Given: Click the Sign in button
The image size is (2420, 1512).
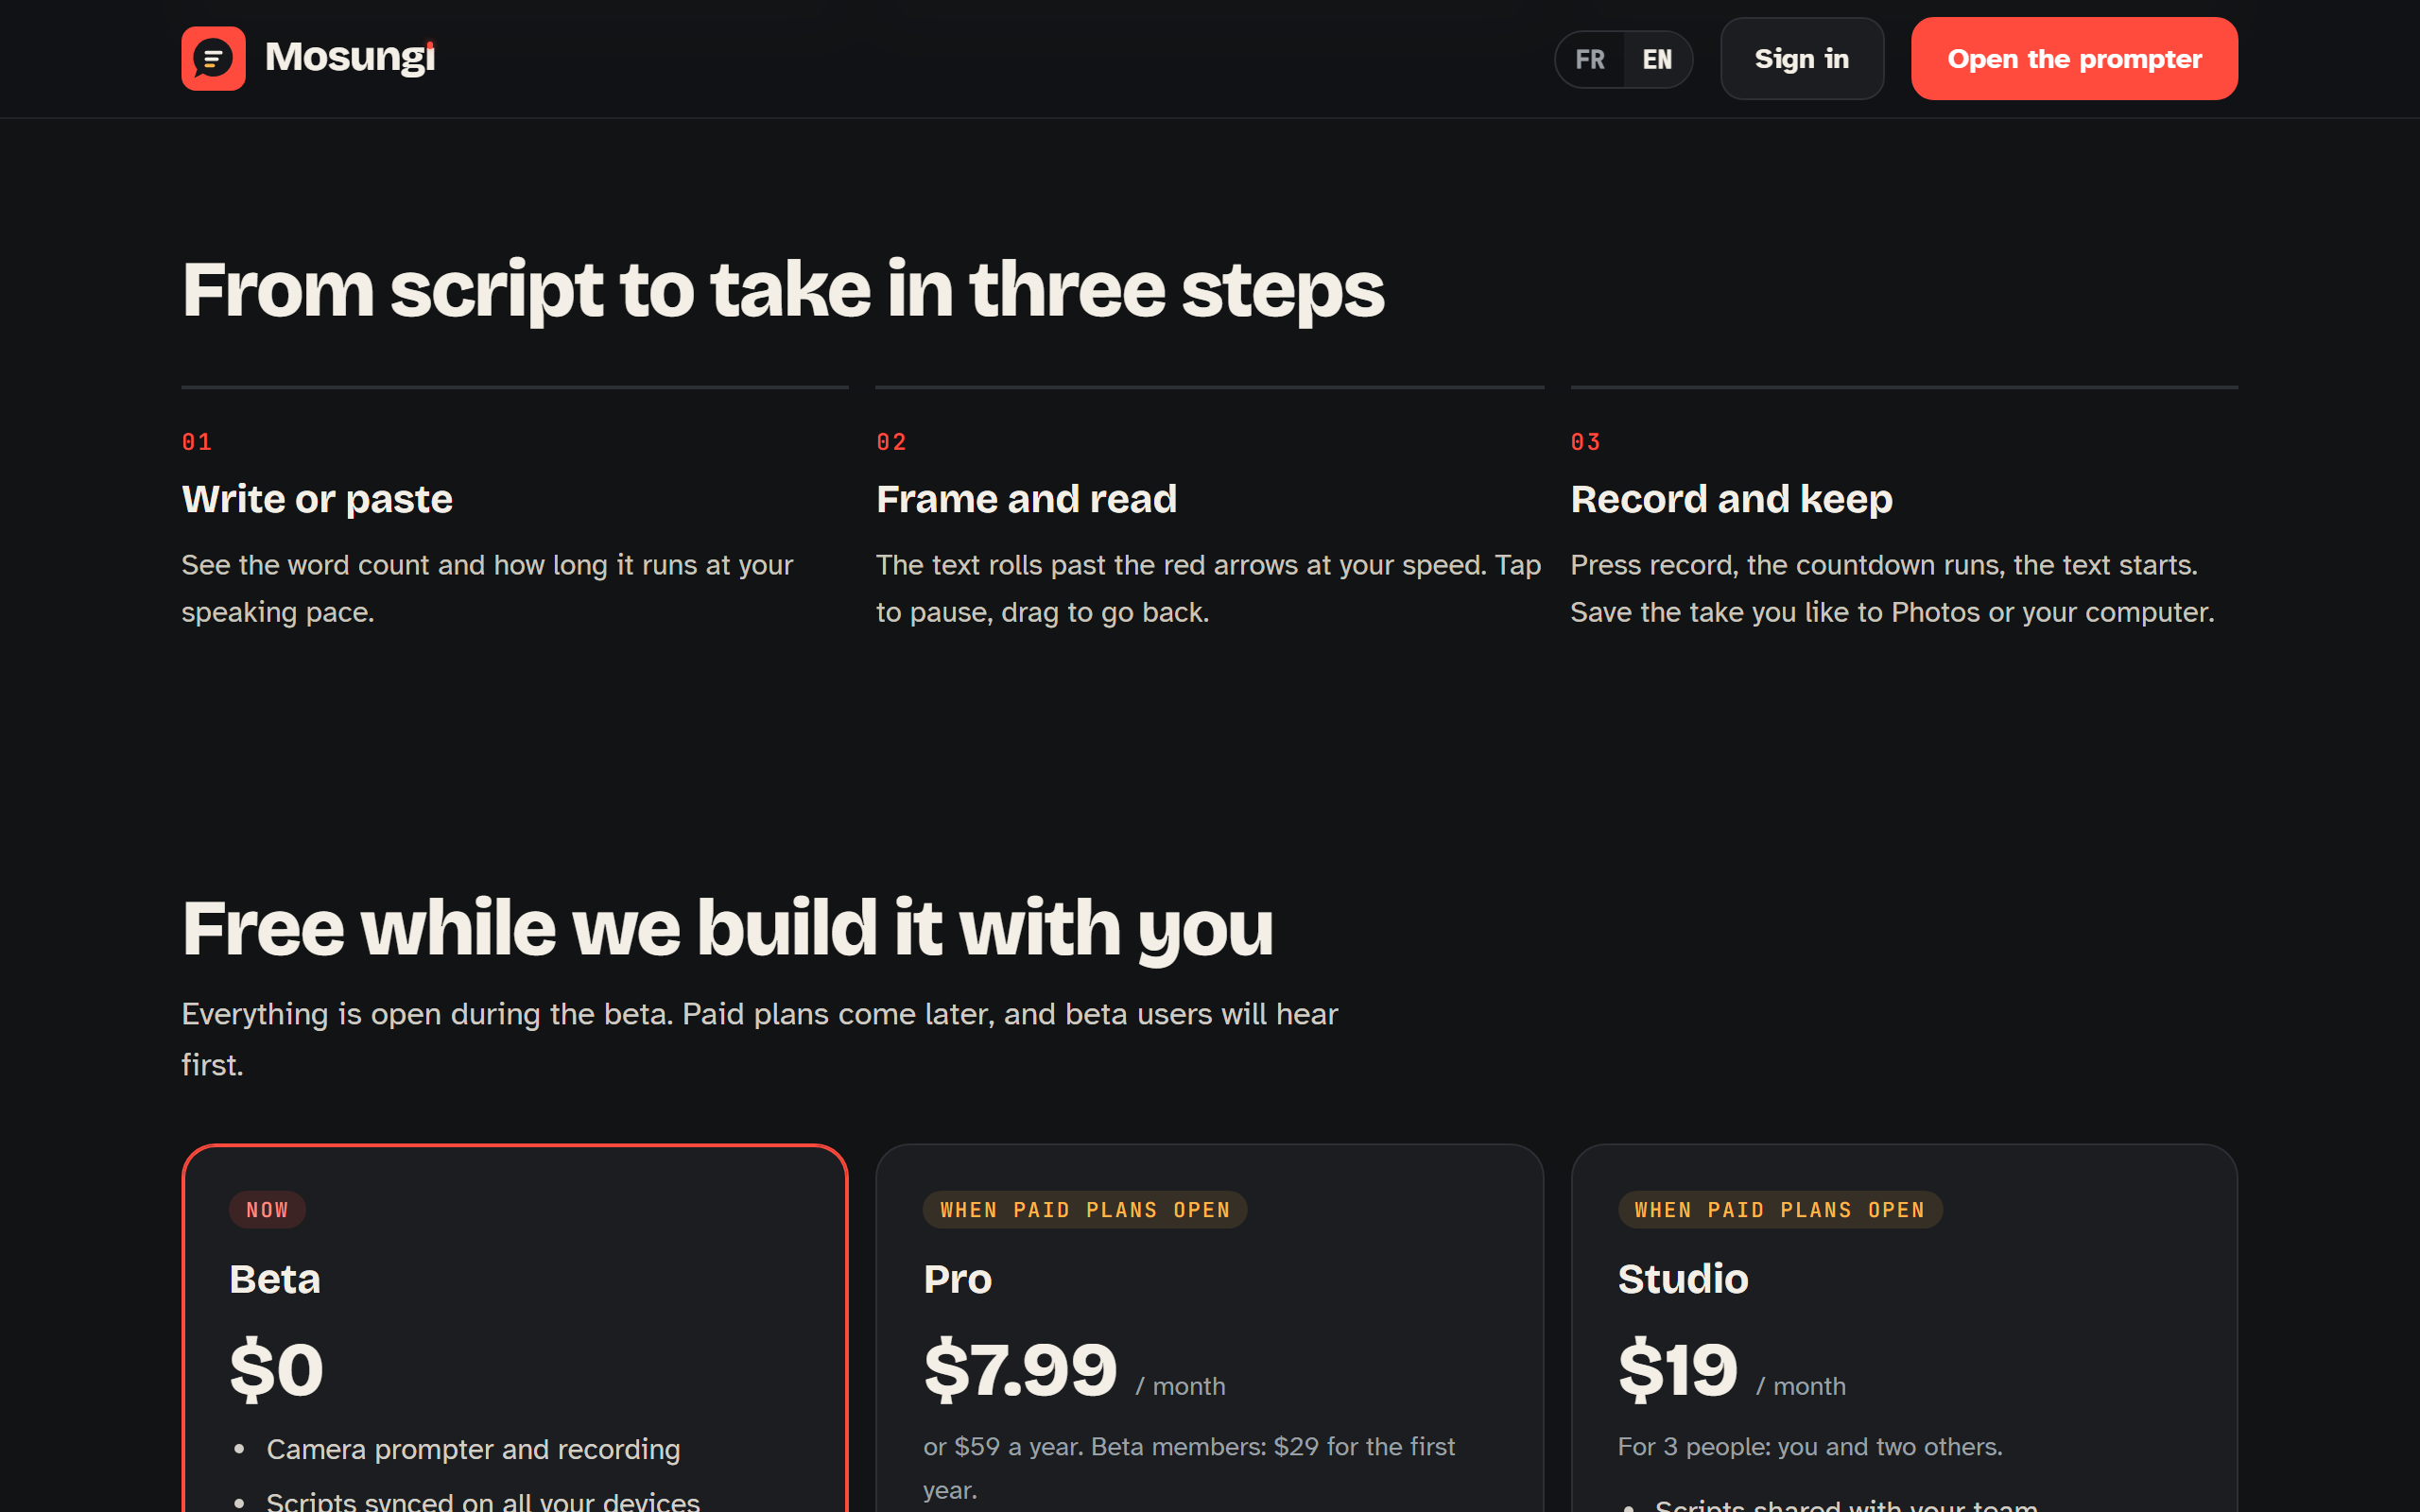Looking at the screenshot, I should (1802, 59).
